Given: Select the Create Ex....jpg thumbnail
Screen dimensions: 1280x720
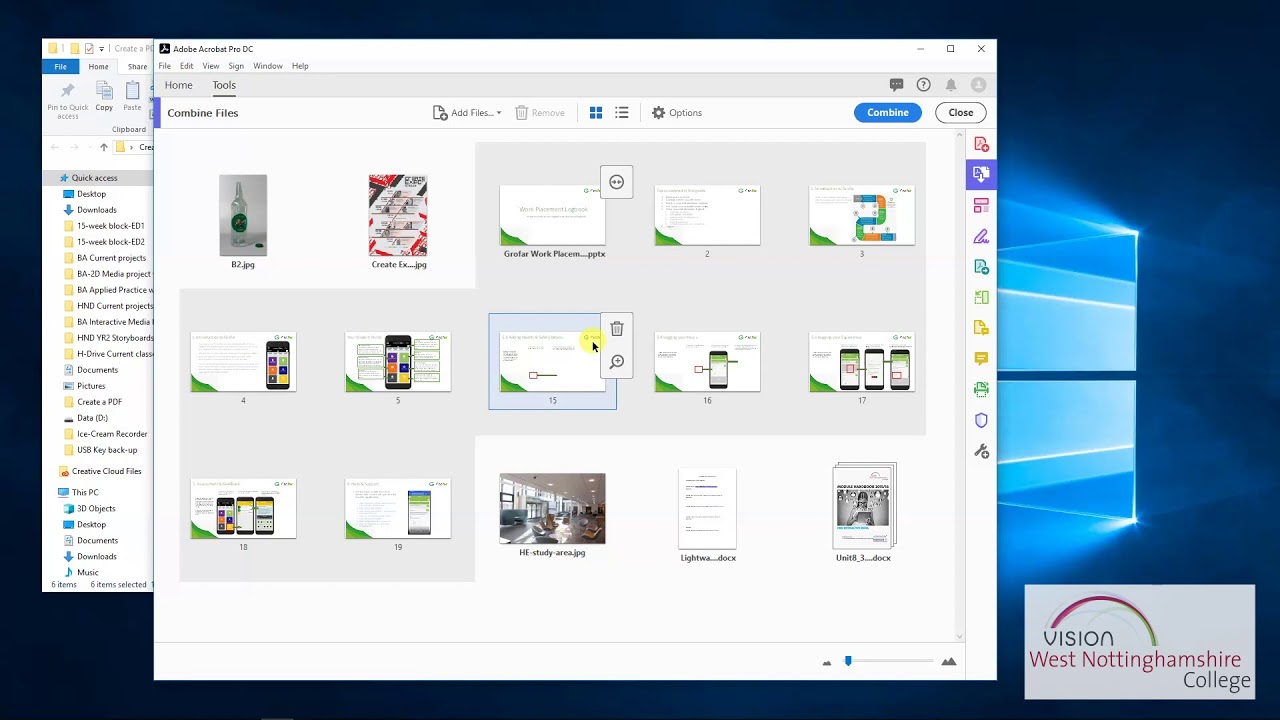Looking at the screenshot, I should pyautogui.click(x=398, y=215).
